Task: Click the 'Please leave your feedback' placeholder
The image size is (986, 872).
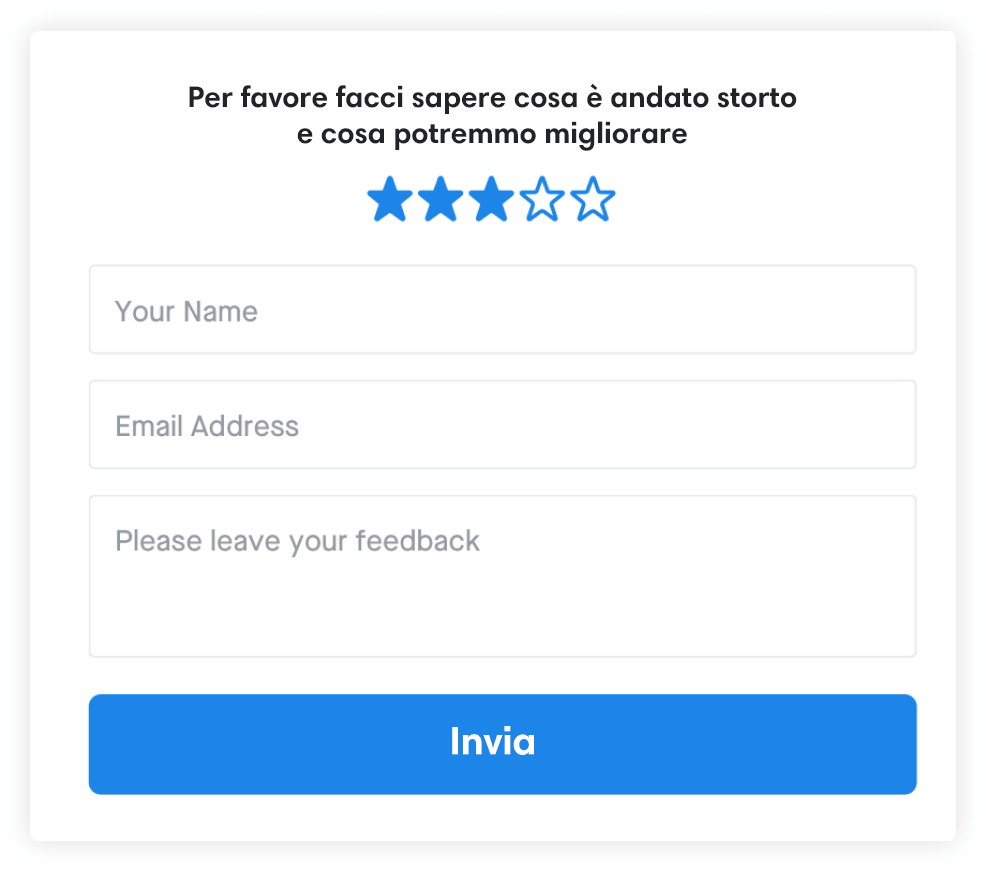Action: [297, 541]
